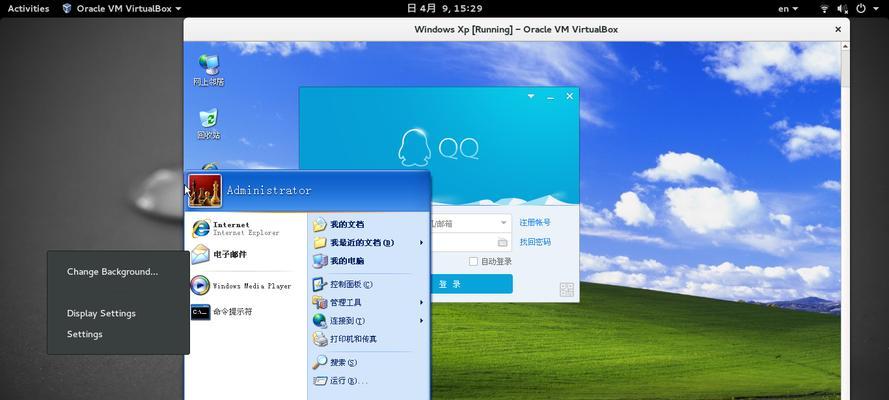Click the 搜索 magnifier icon

pyautogui.click(x=320, y=362)
